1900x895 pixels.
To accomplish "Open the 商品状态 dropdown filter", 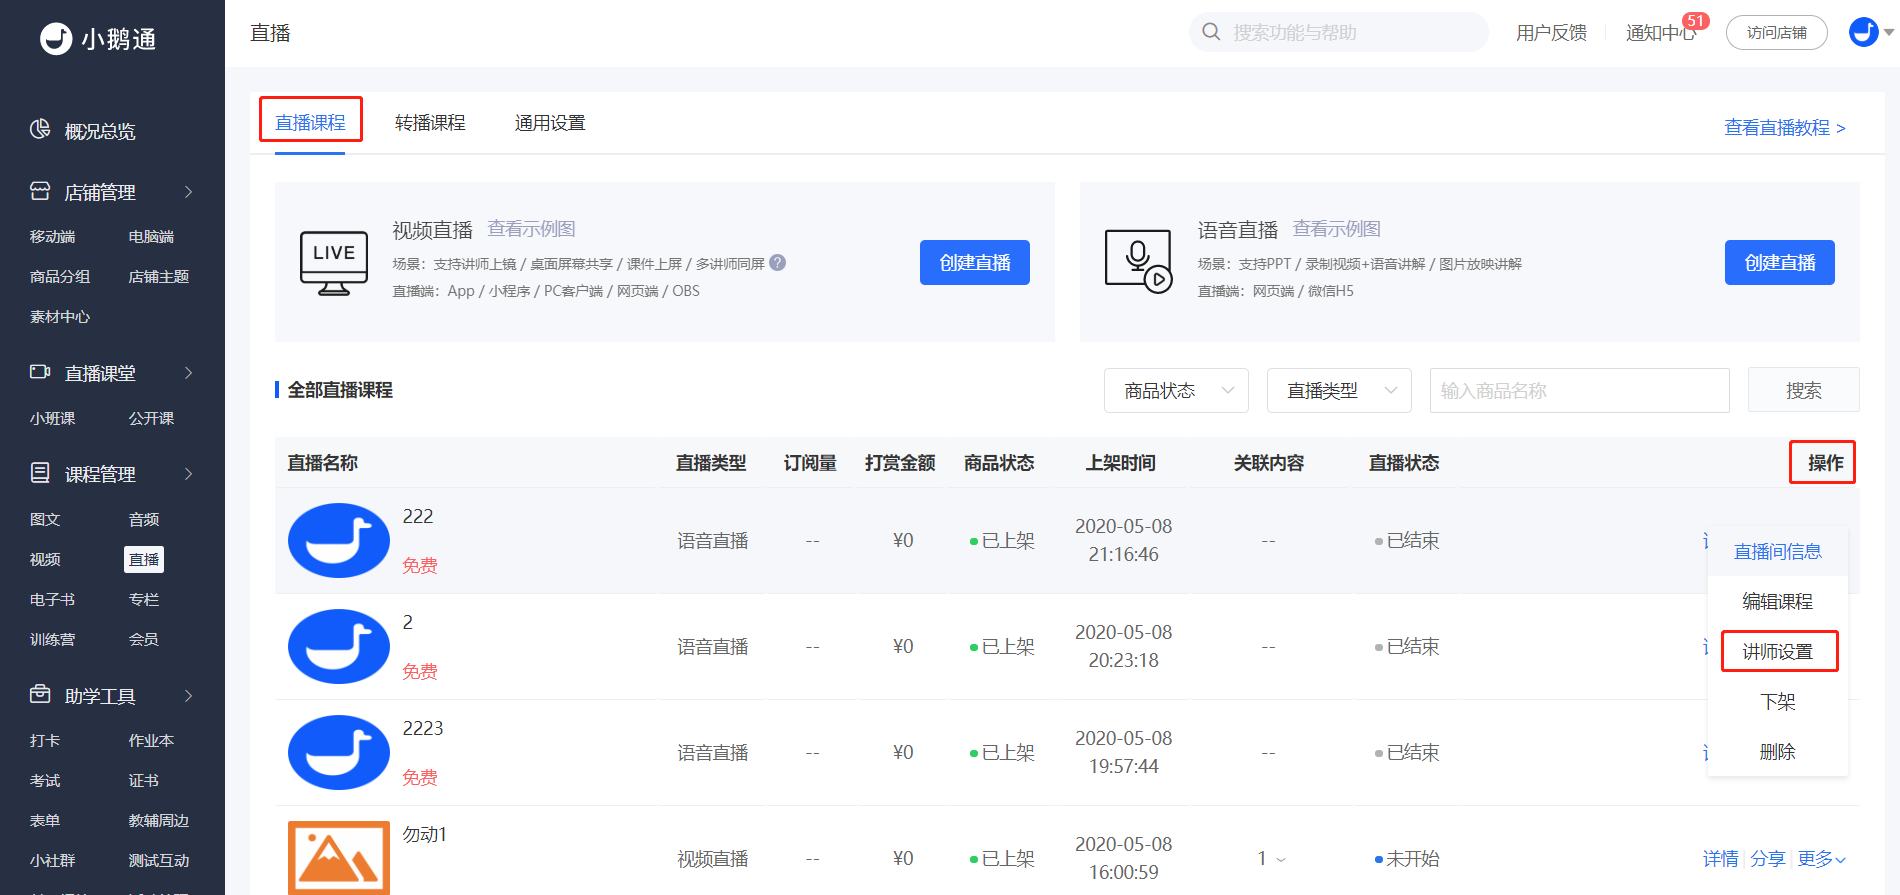I will pyautogui.click(x=1176, y=391).
